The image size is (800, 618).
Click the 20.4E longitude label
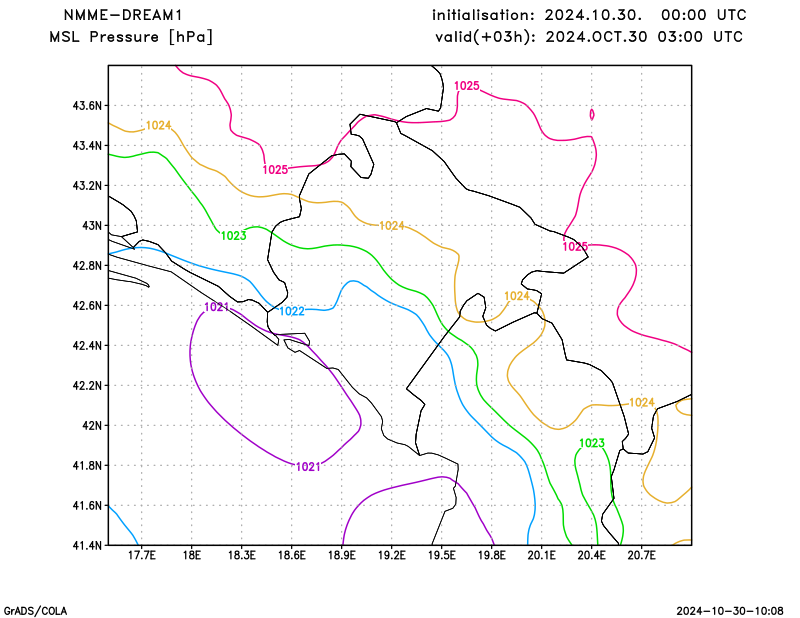[x=591, y=556]
